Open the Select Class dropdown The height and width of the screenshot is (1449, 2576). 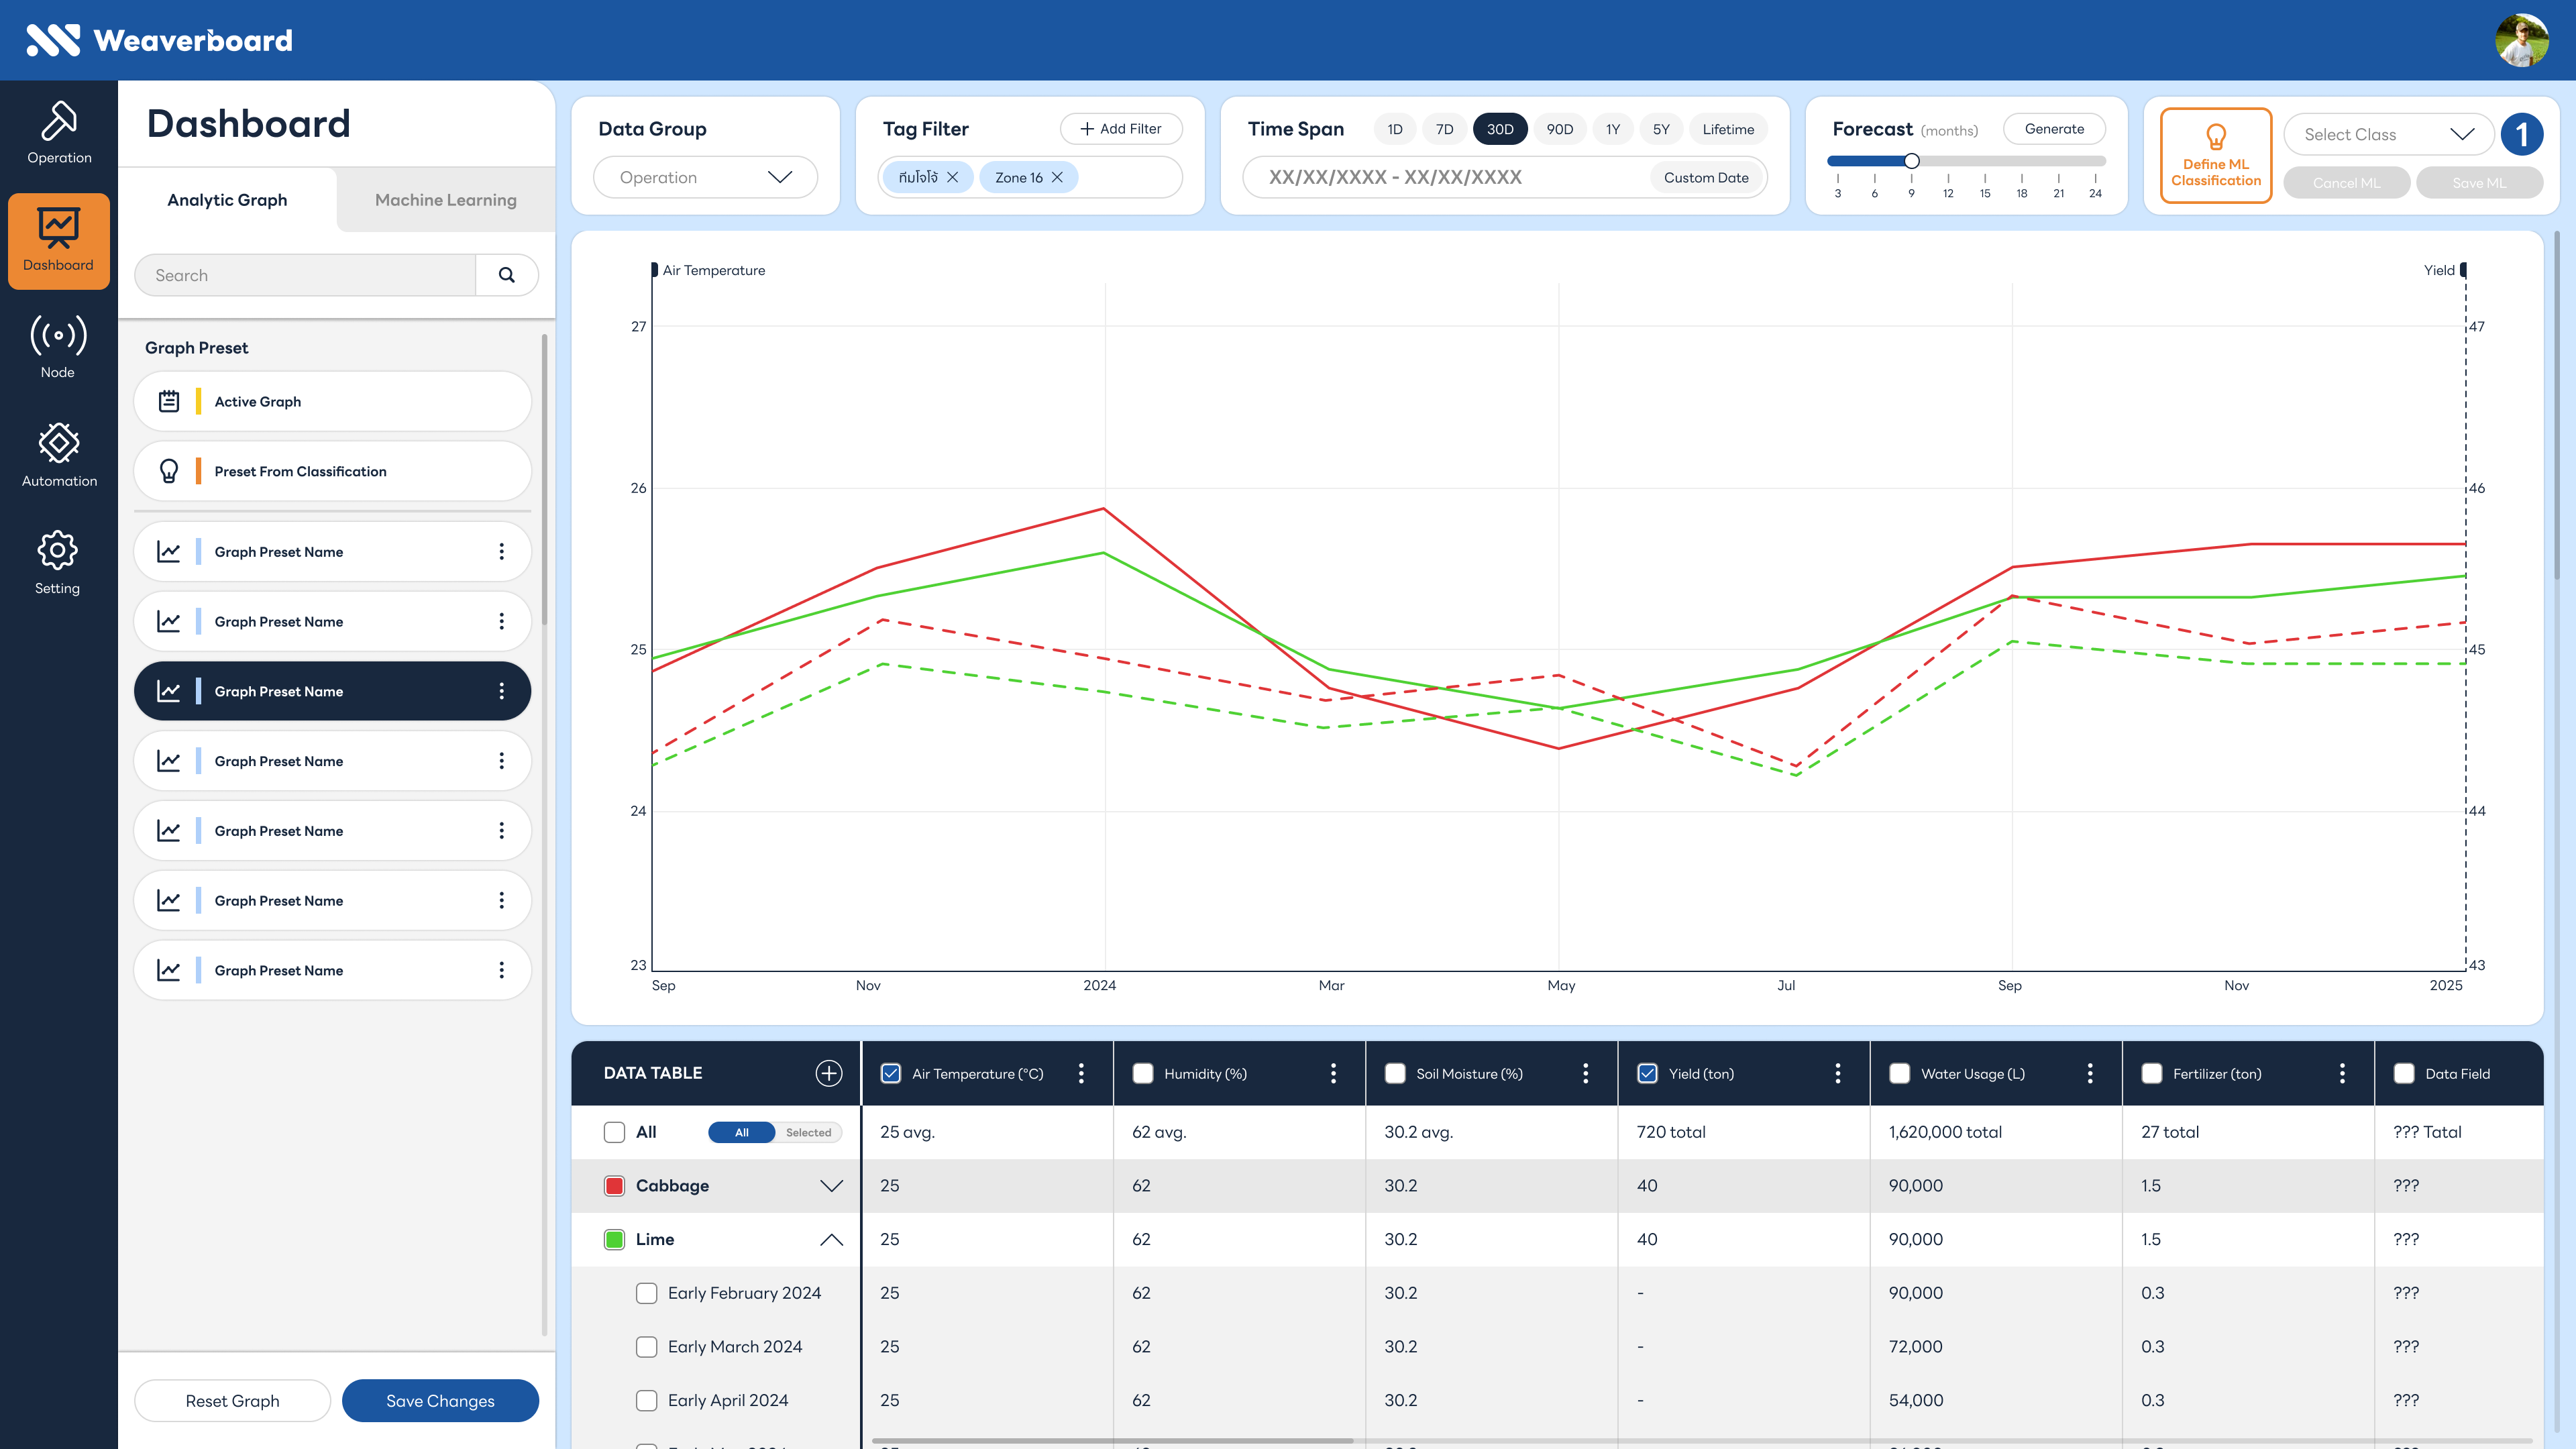[2388, 134]
